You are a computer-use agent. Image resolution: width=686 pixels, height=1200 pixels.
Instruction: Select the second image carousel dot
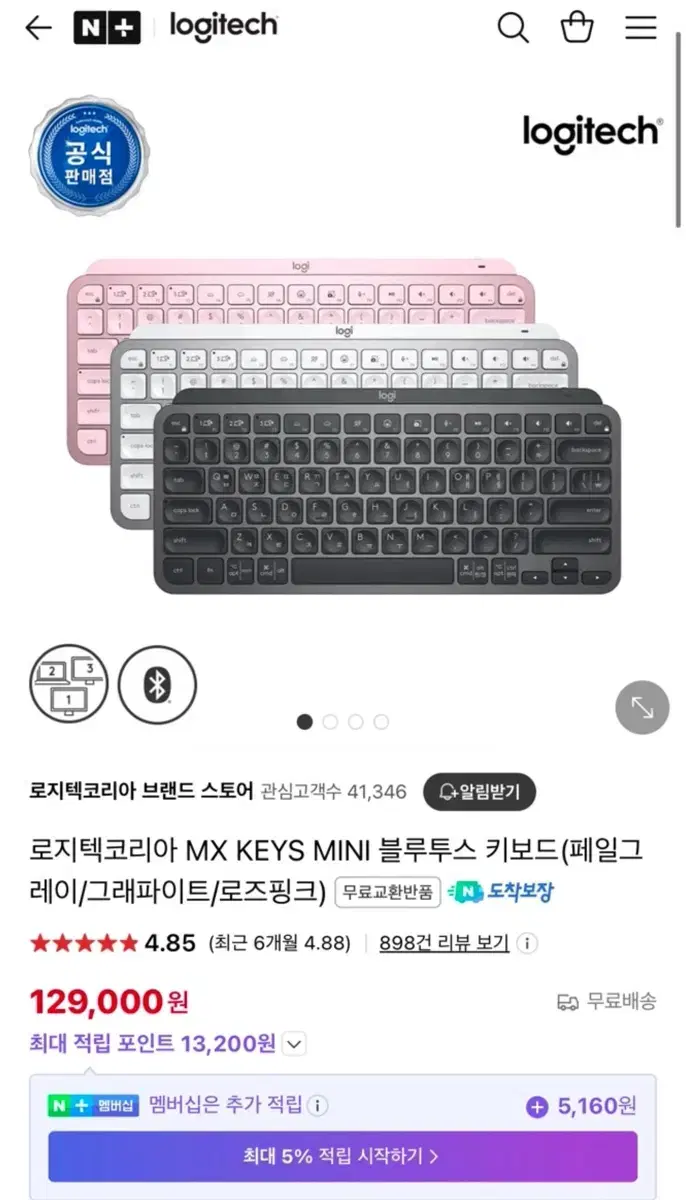click(x=330, y=722)
